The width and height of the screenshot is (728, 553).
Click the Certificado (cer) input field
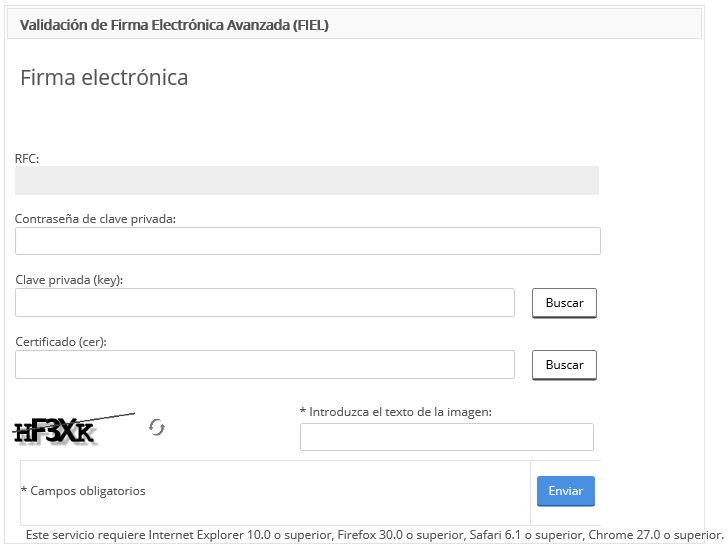tap(265, 364)
